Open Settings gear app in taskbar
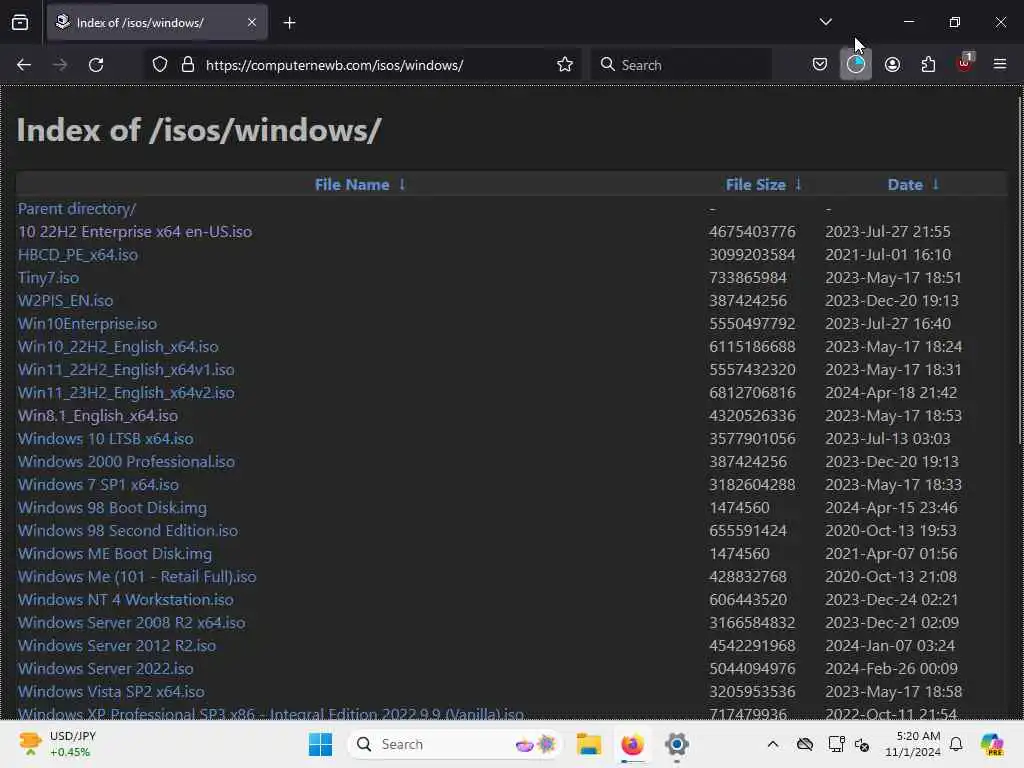Image resolution: width=1024 pixels, height=768 pixels. coord(677,744)
